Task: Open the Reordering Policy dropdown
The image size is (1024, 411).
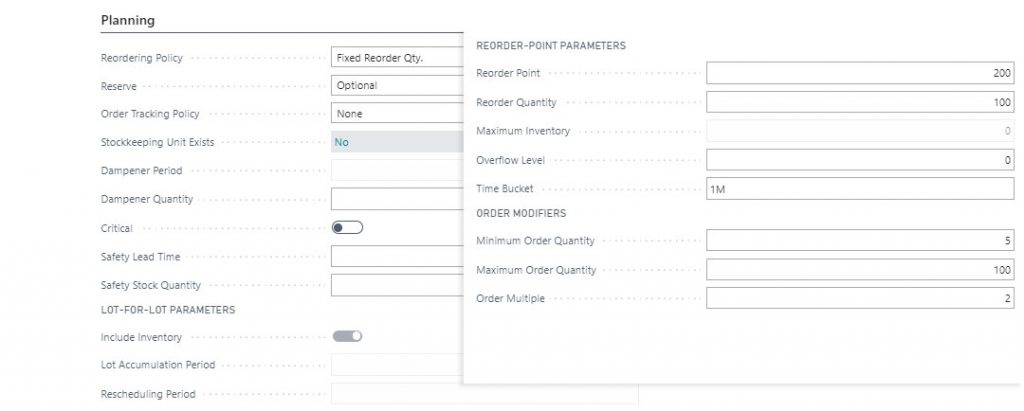Action: (x=396, y=58)
